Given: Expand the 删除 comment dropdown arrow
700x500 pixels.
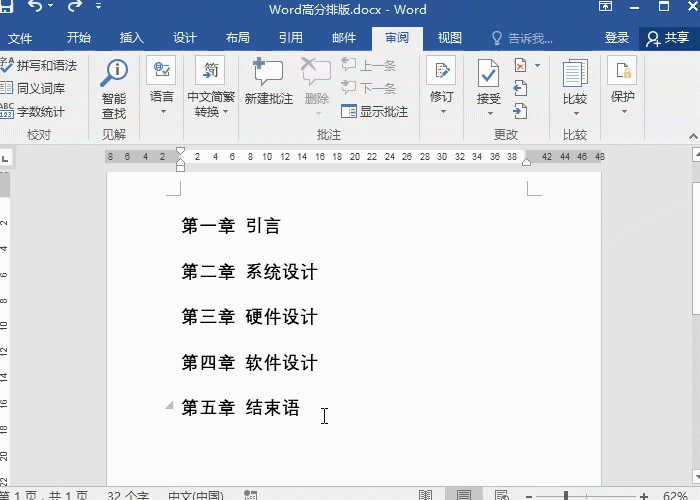Looking at the screenshot, I should 318,113.
